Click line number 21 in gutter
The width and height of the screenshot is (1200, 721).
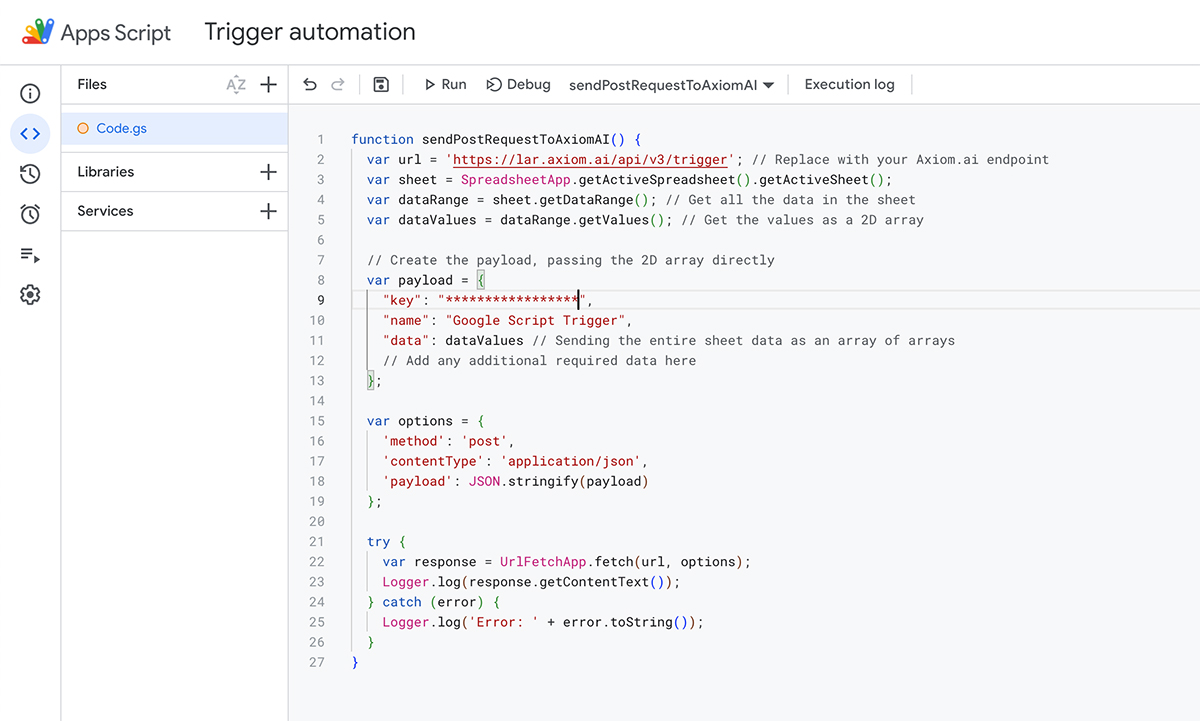pyautogui.click(x=316, y=542)
